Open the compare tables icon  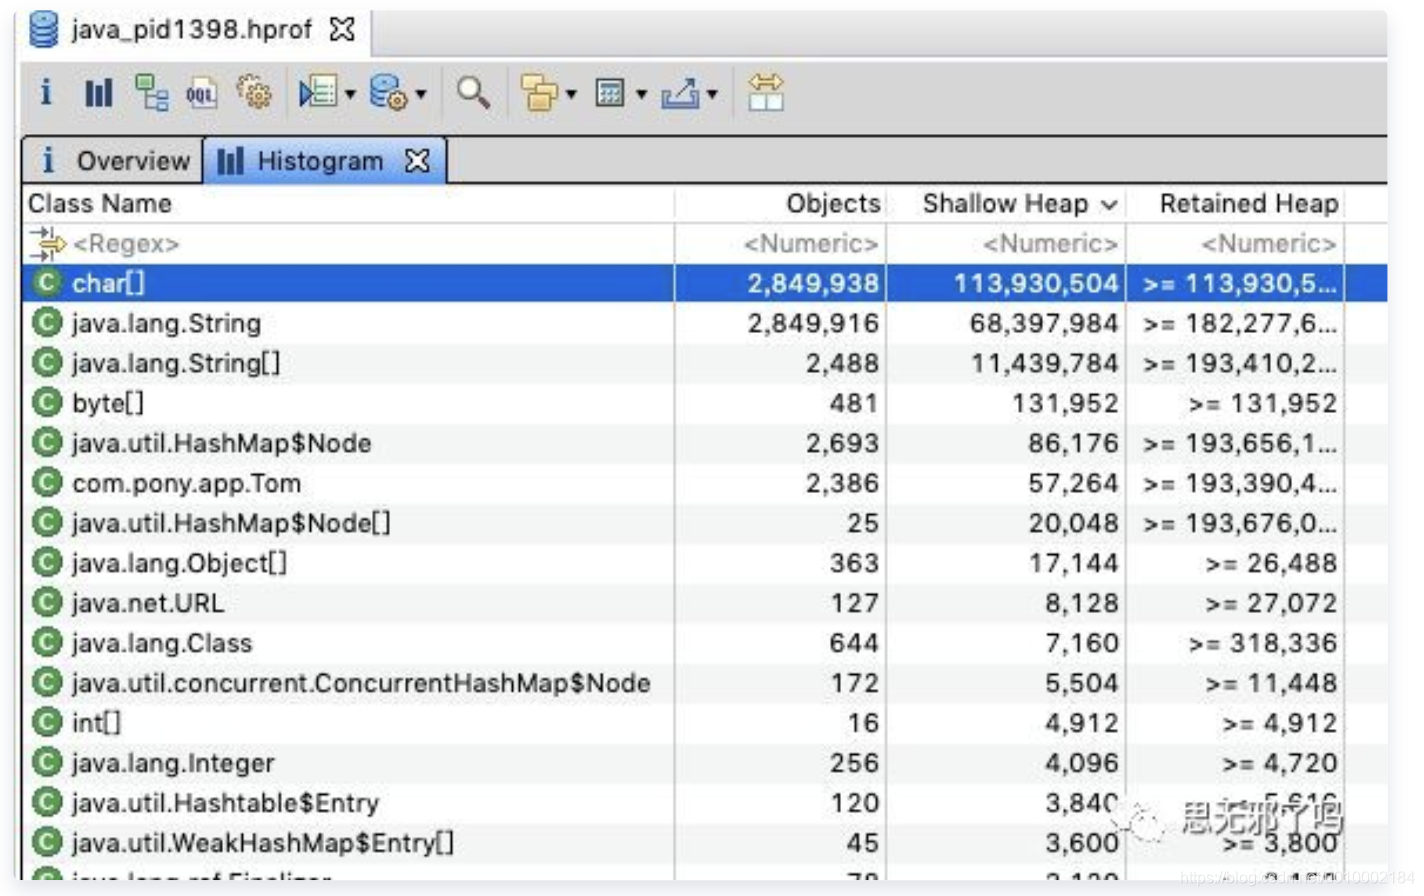point(768,95)
